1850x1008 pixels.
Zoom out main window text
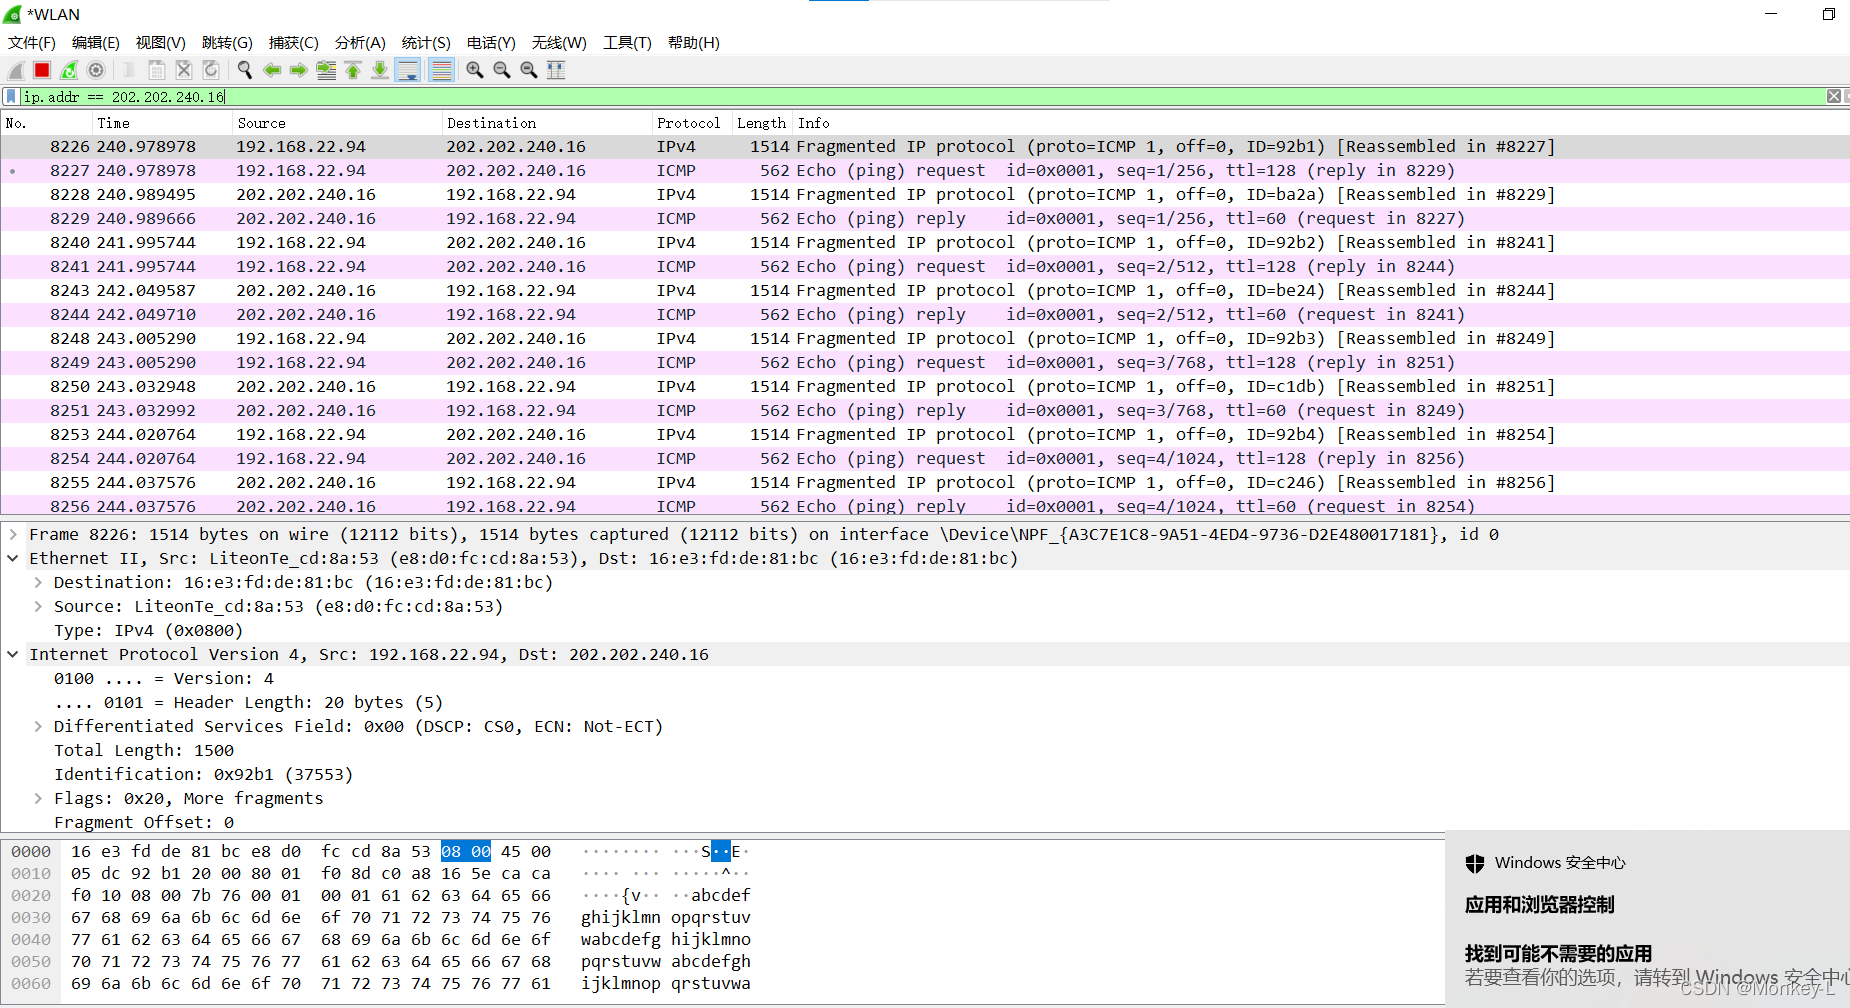click(502, 70)
